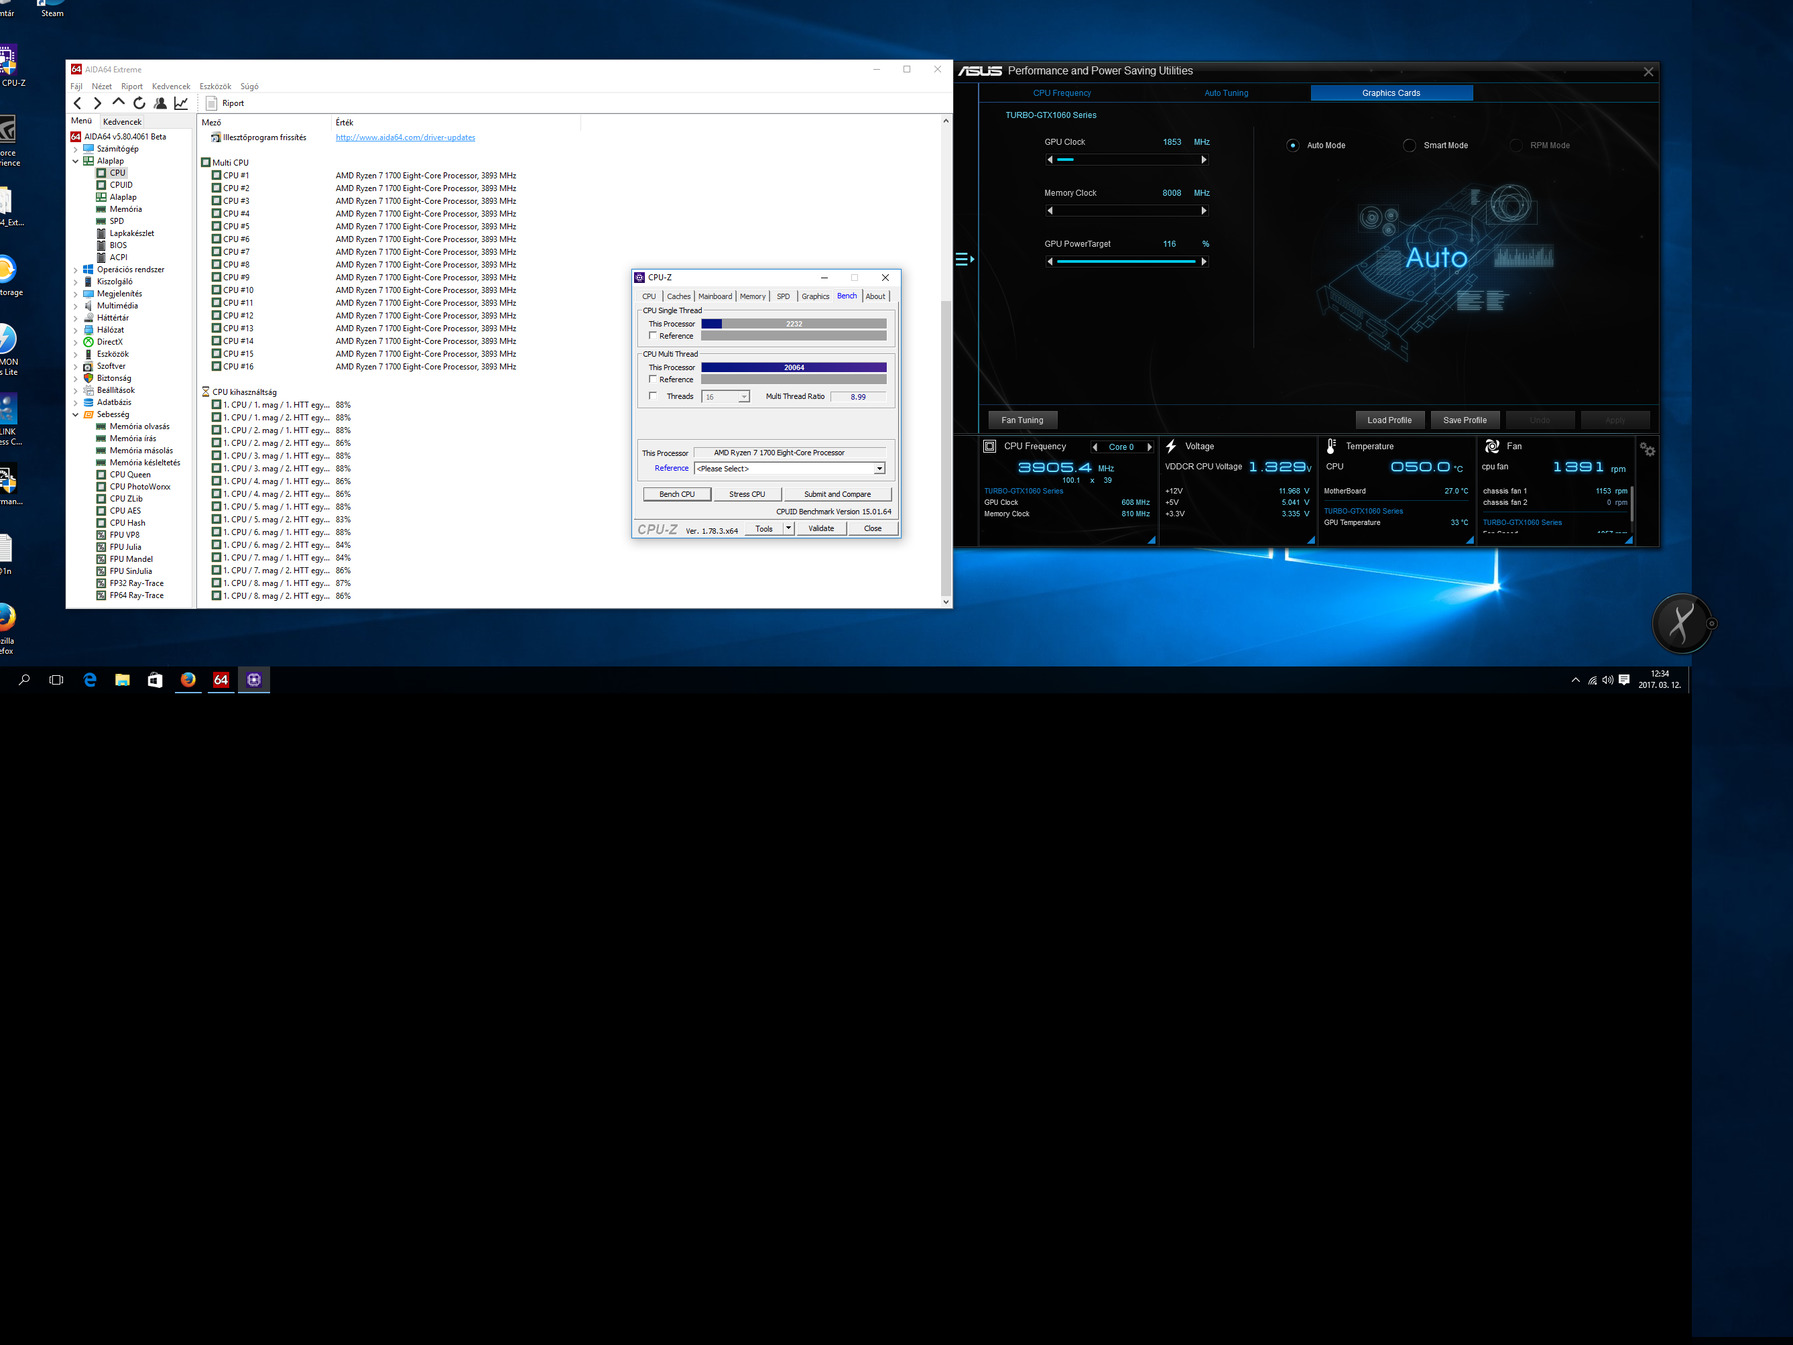Select FPU Julia benchmark in tree
This screenshot has height=1345, width=1793.
coord(125,547)
